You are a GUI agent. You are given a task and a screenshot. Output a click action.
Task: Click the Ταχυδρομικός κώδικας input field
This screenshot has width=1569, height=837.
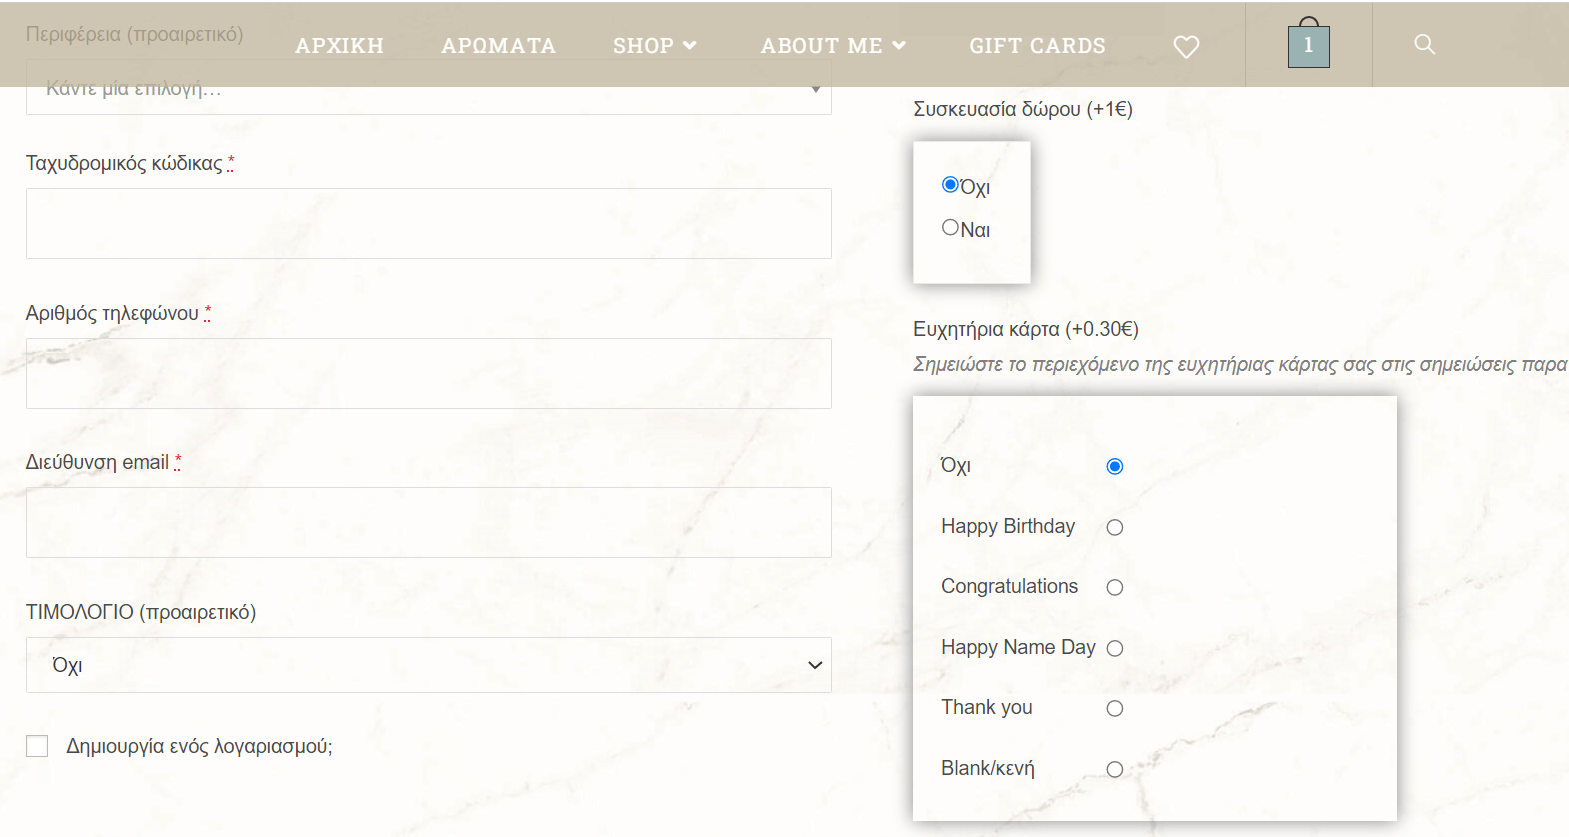(428, 223)
